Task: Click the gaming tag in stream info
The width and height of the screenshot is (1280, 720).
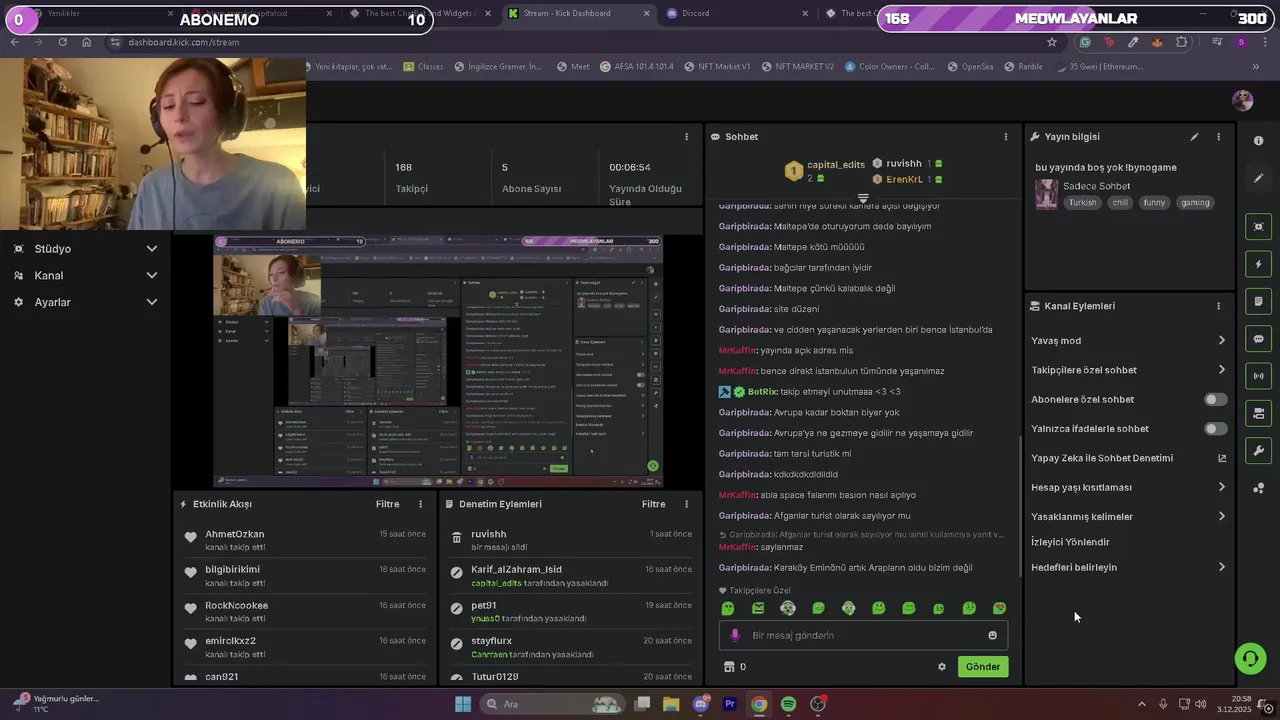Action: [x=1195, y=202]
